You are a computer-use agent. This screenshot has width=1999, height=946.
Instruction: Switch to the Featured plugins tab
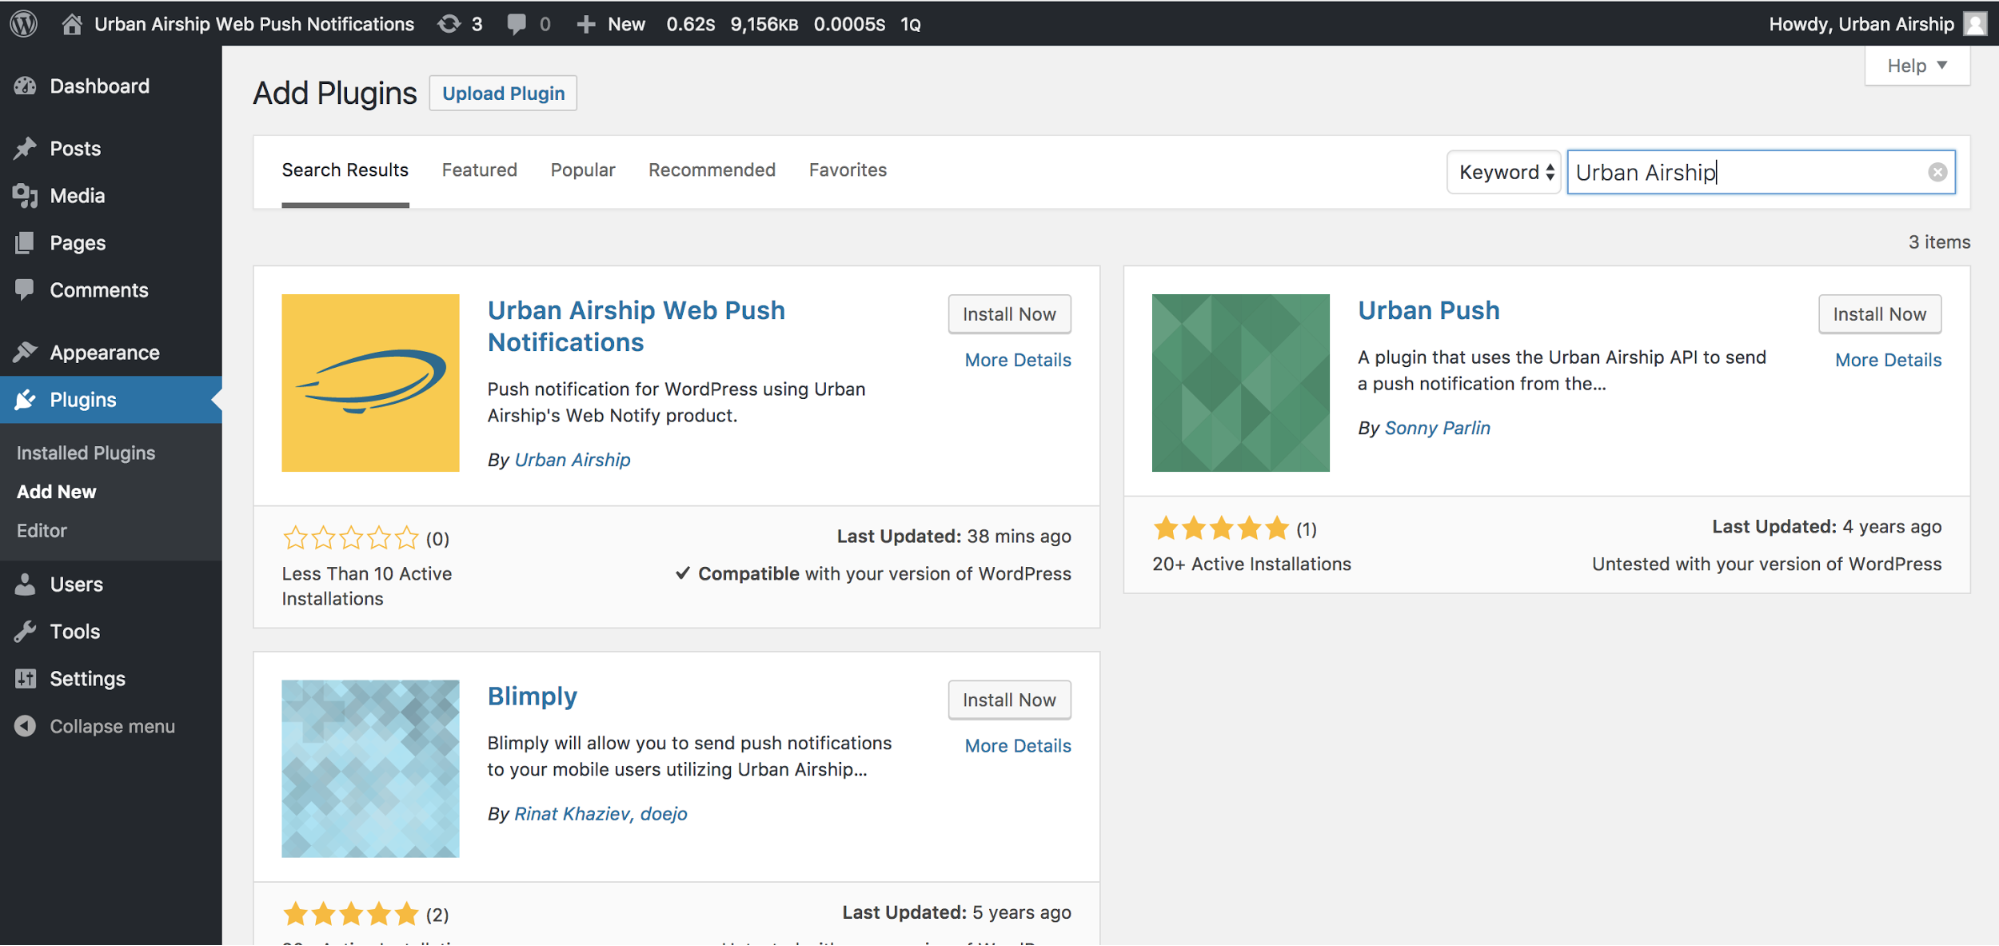(479, 170)
